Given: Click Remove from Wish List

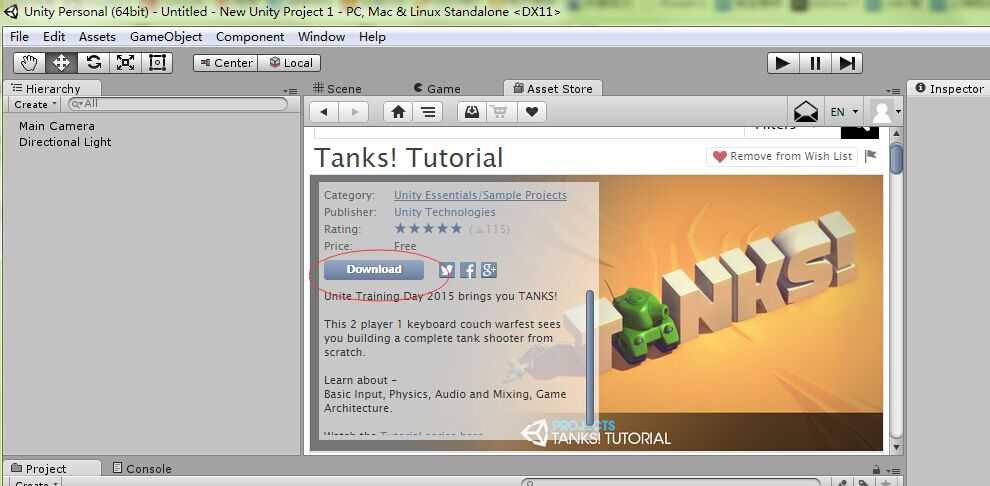Looking at the screenshot, I should [782, 156].
